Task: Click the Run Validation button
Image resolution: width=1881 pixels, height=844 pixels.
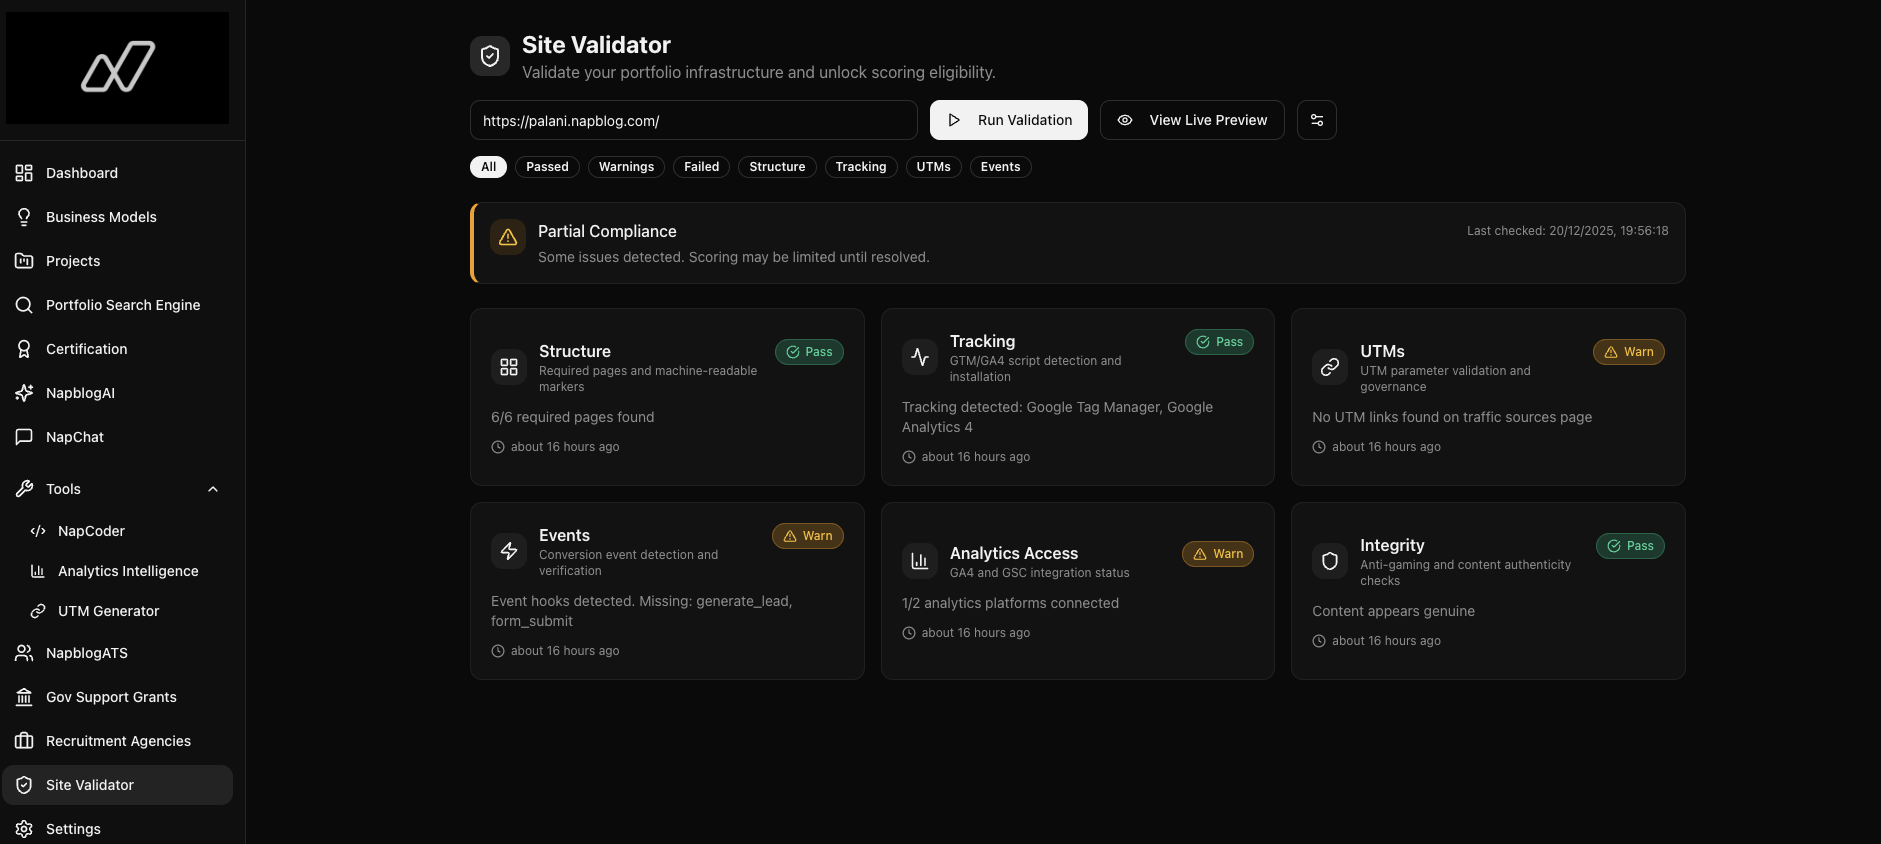Action: click(1008, 120)
